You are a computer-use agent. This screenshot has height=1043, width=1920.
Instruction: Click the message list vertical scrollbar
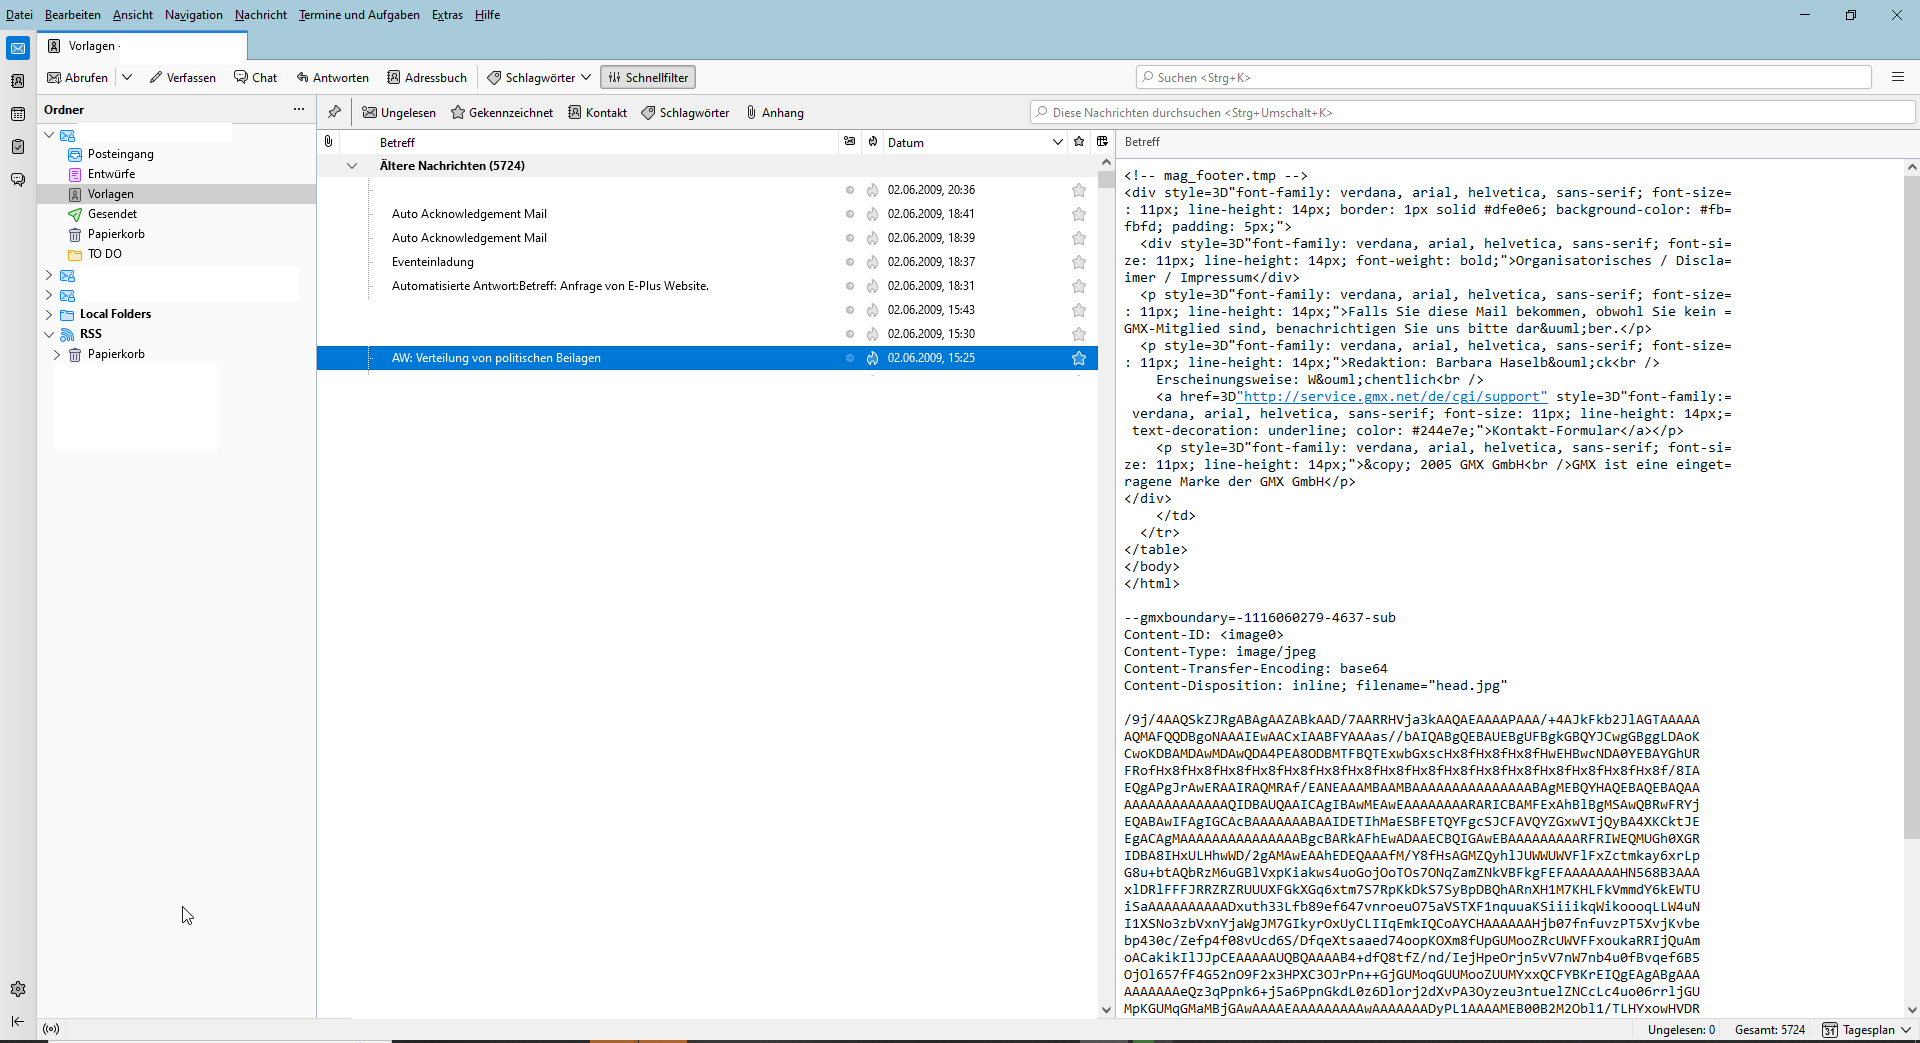(1106, 600)
